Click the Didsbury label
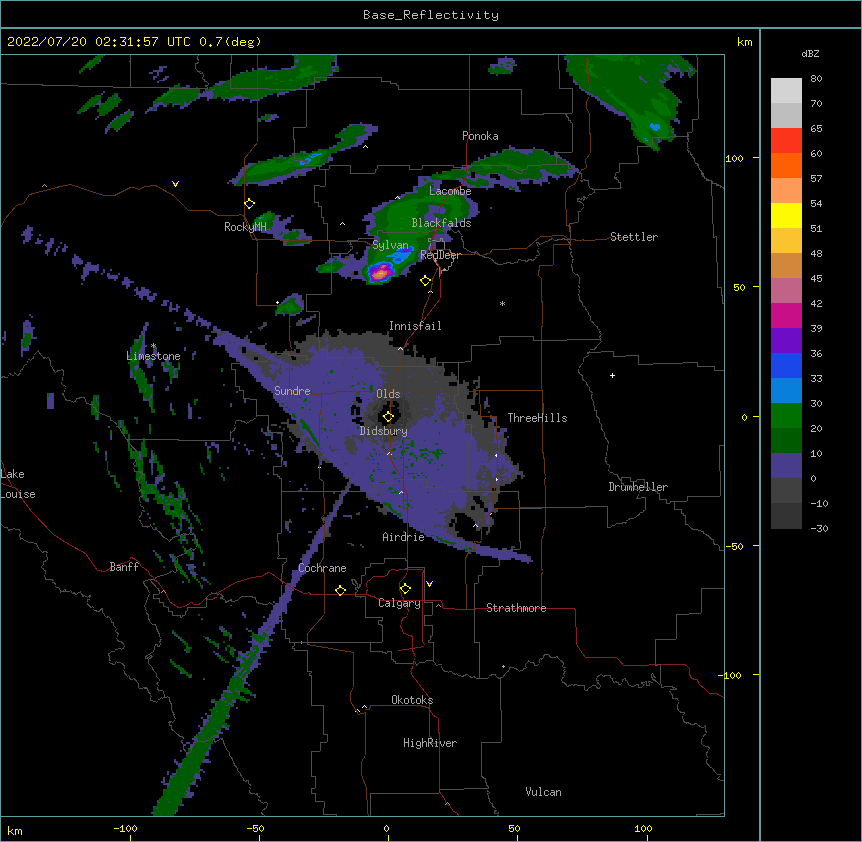The width and height of the screenshot is (862, 842). (x=384, y=431)
